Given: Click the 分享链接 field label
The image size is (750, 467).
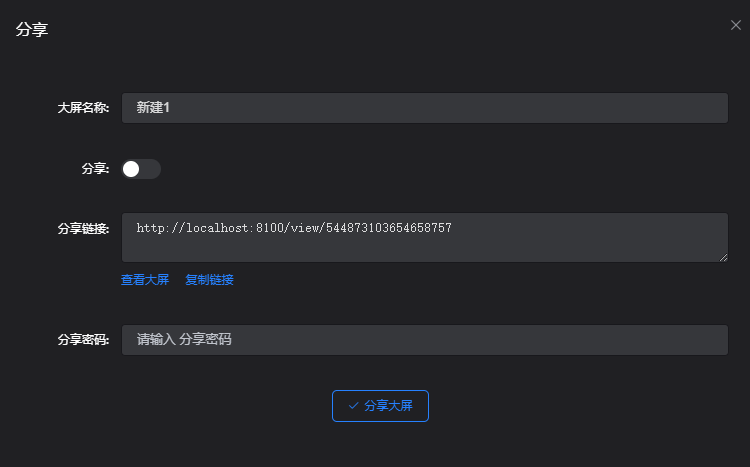Looking at the screenshot, I should (x=83, y=228).
